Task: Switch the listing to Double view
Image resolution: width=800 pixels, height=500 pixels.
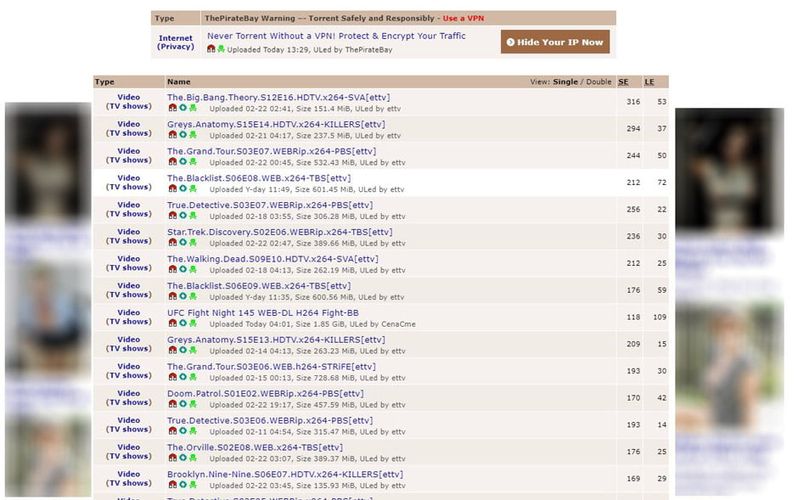Action: click(x=598, y=82)
